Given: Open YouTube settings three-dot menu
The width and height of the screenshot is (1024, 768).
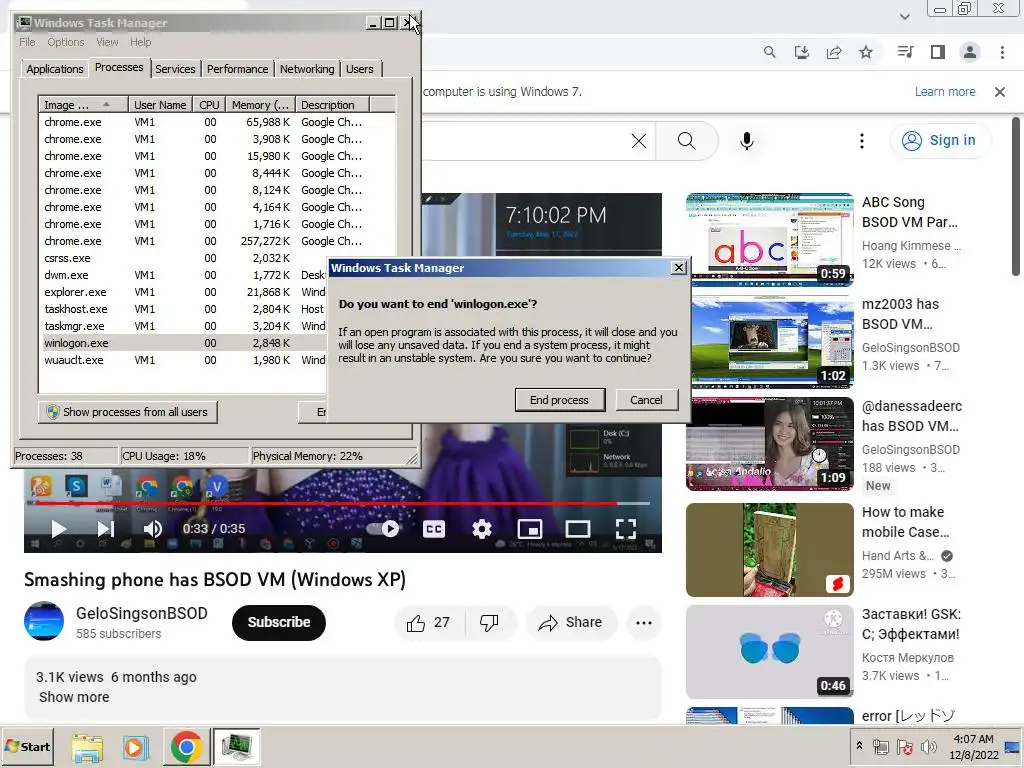Looking at the screenshot, I should point(861,140).
